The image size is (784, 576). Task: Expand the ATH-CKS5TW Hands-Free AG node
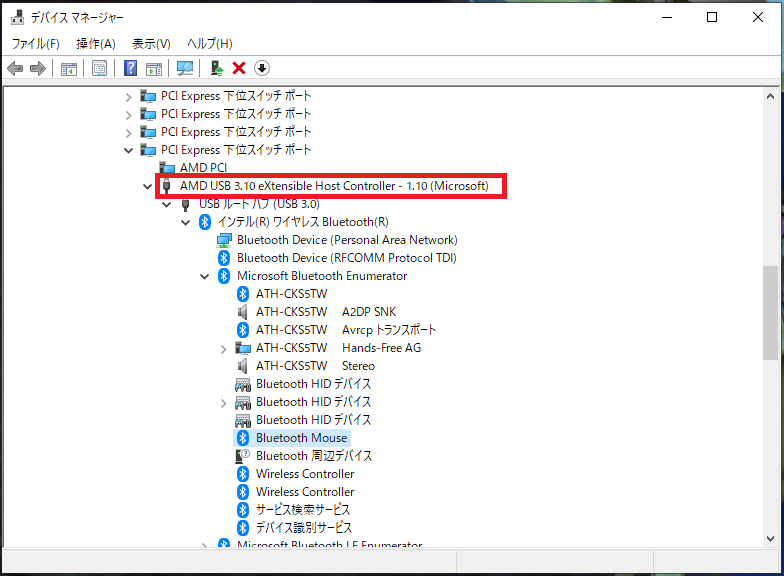[x=224, y=349]
